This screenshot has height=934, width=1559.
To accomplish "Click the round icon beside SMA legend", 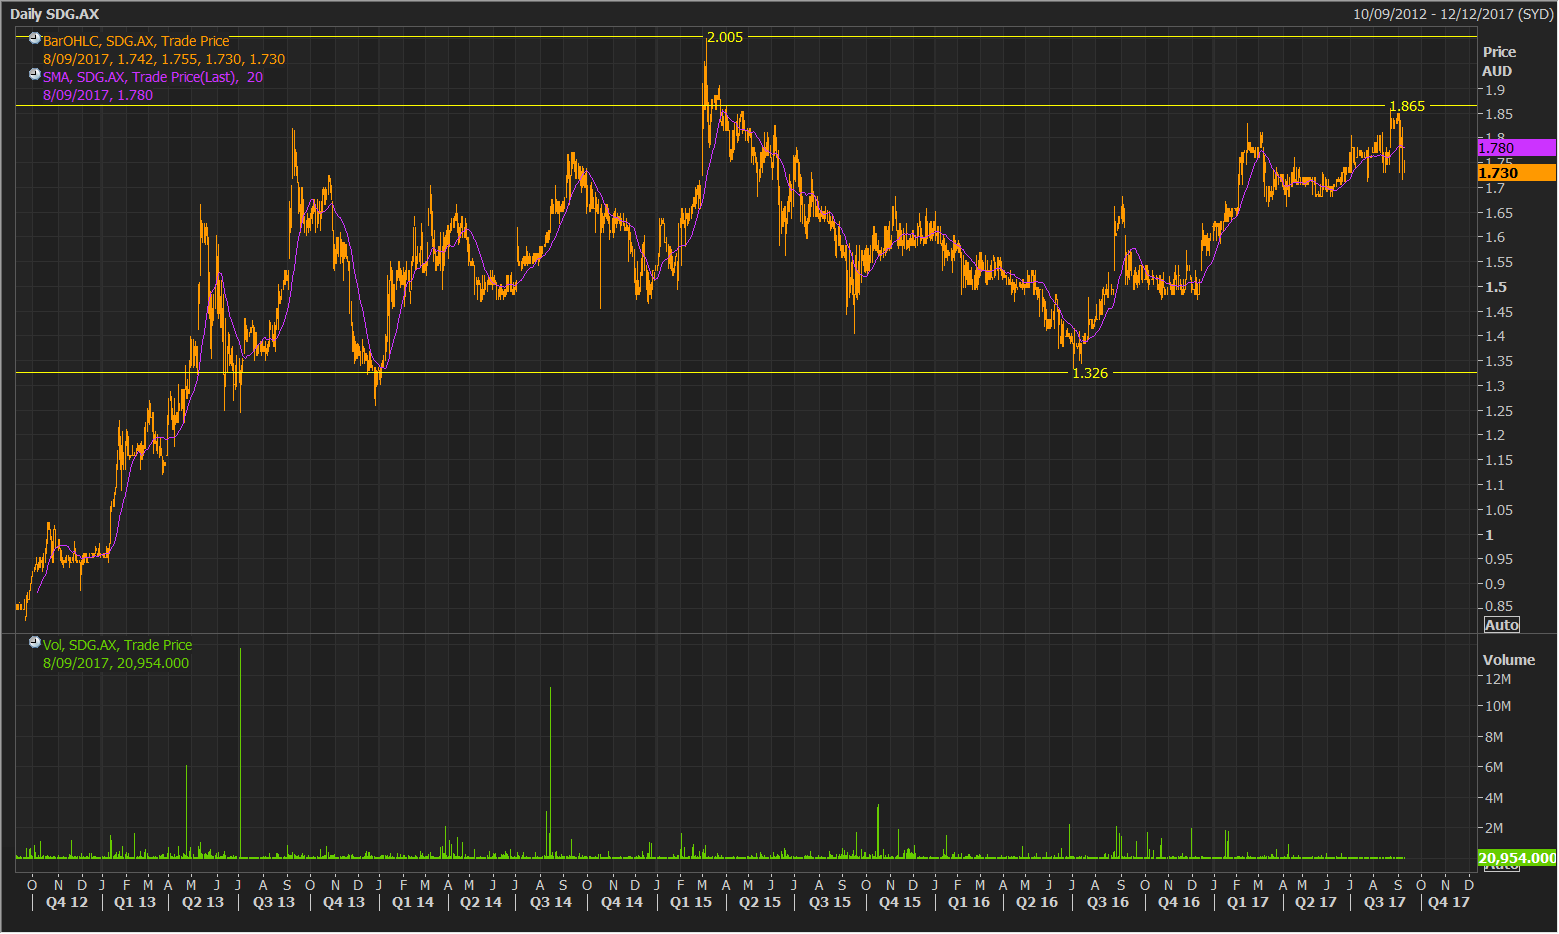I will 35,75.
